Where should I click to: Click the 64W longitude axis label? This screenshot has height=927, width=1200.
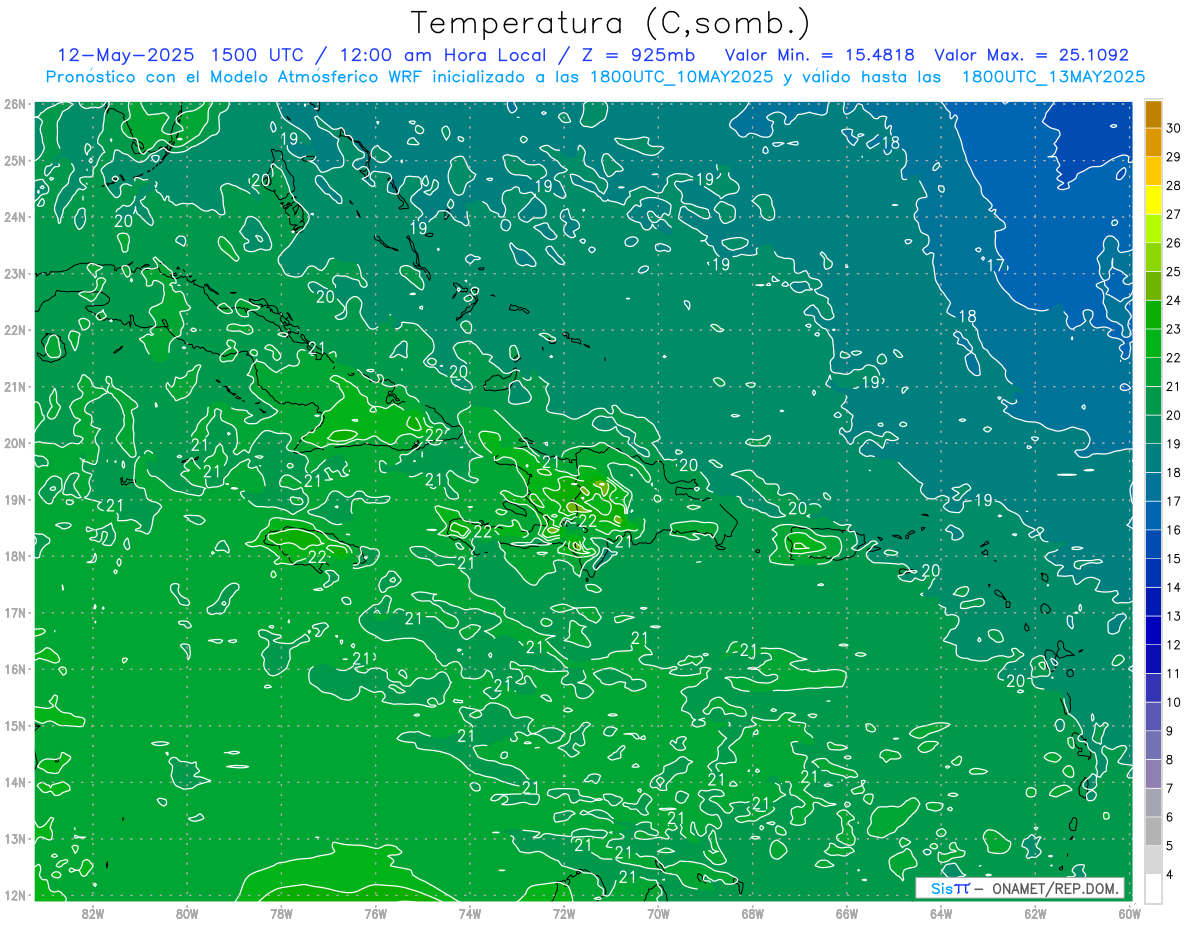pos(941,913)
